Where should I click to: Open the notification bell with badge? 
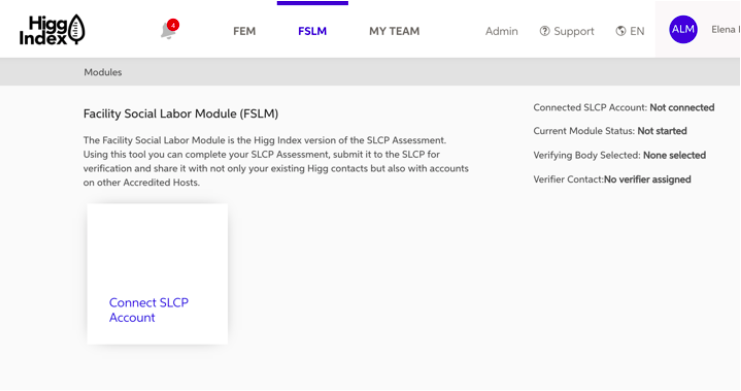pyautogui.click(x=169, y=29)
